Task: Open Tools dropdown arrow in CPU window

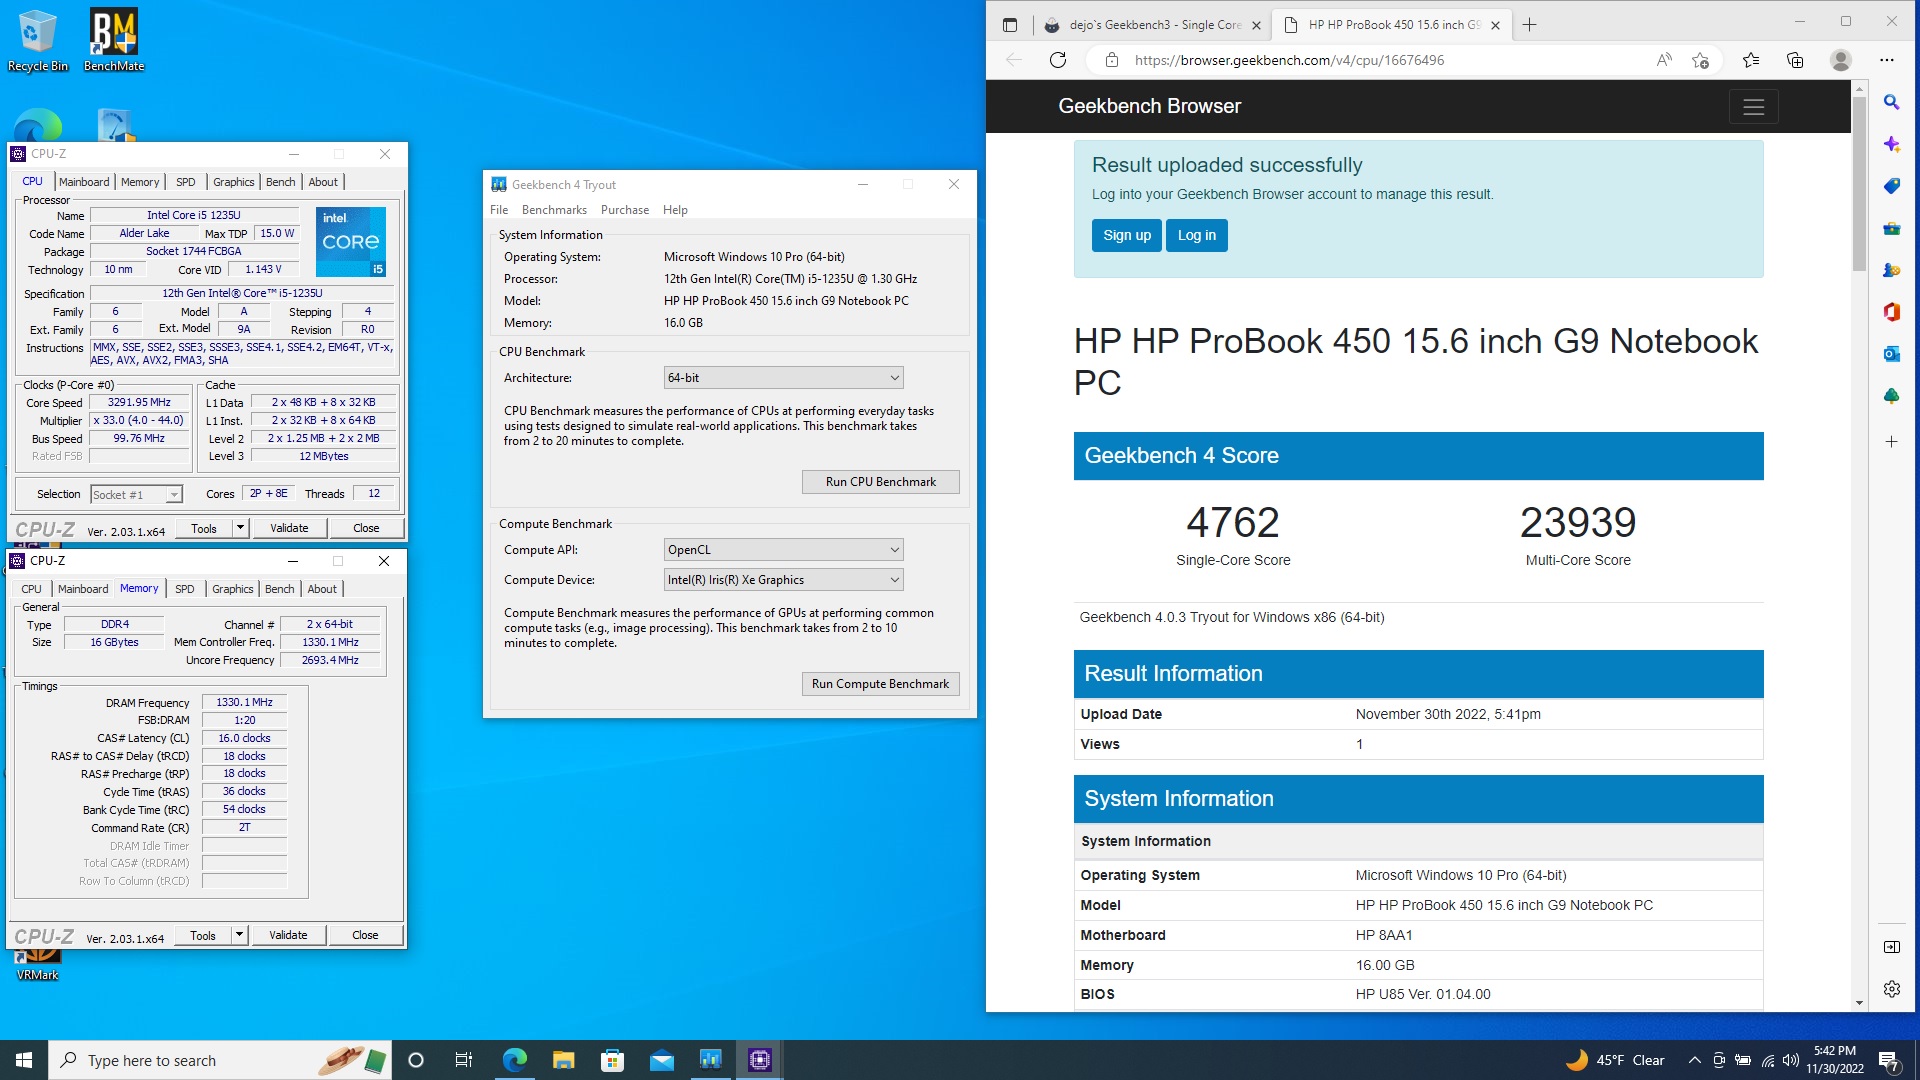Action: tap(240, 528)
